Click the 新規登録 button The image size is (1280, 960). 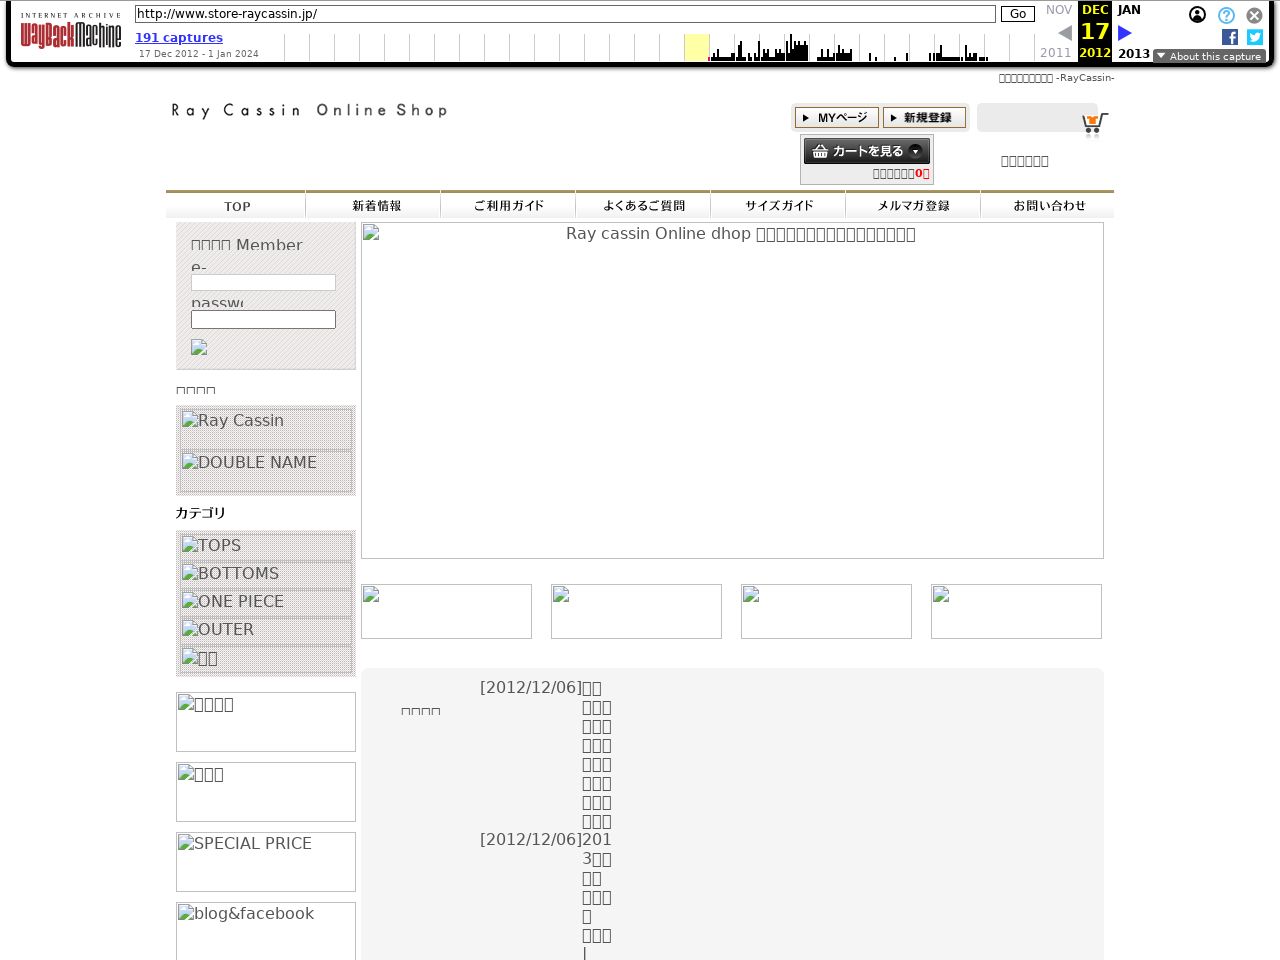[925, 117]
